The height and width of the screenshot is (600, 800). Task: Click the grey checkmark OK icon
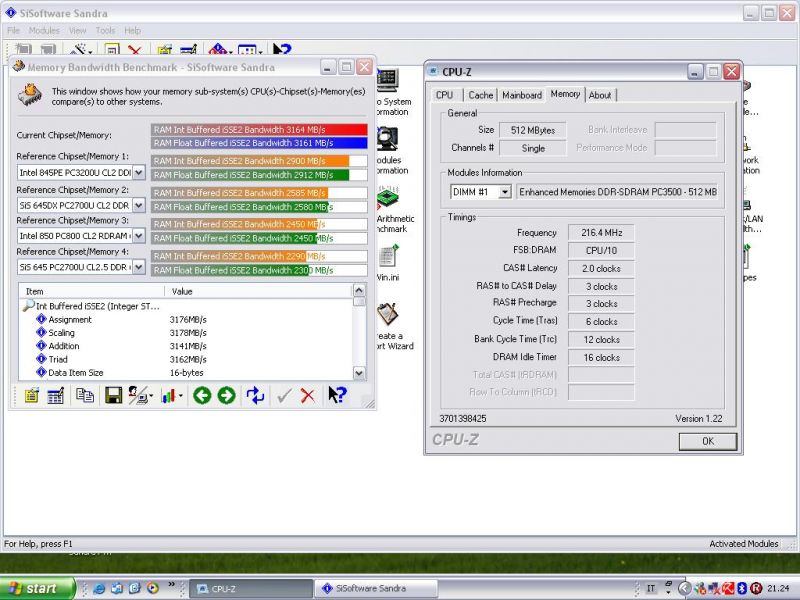coord(284,395)
